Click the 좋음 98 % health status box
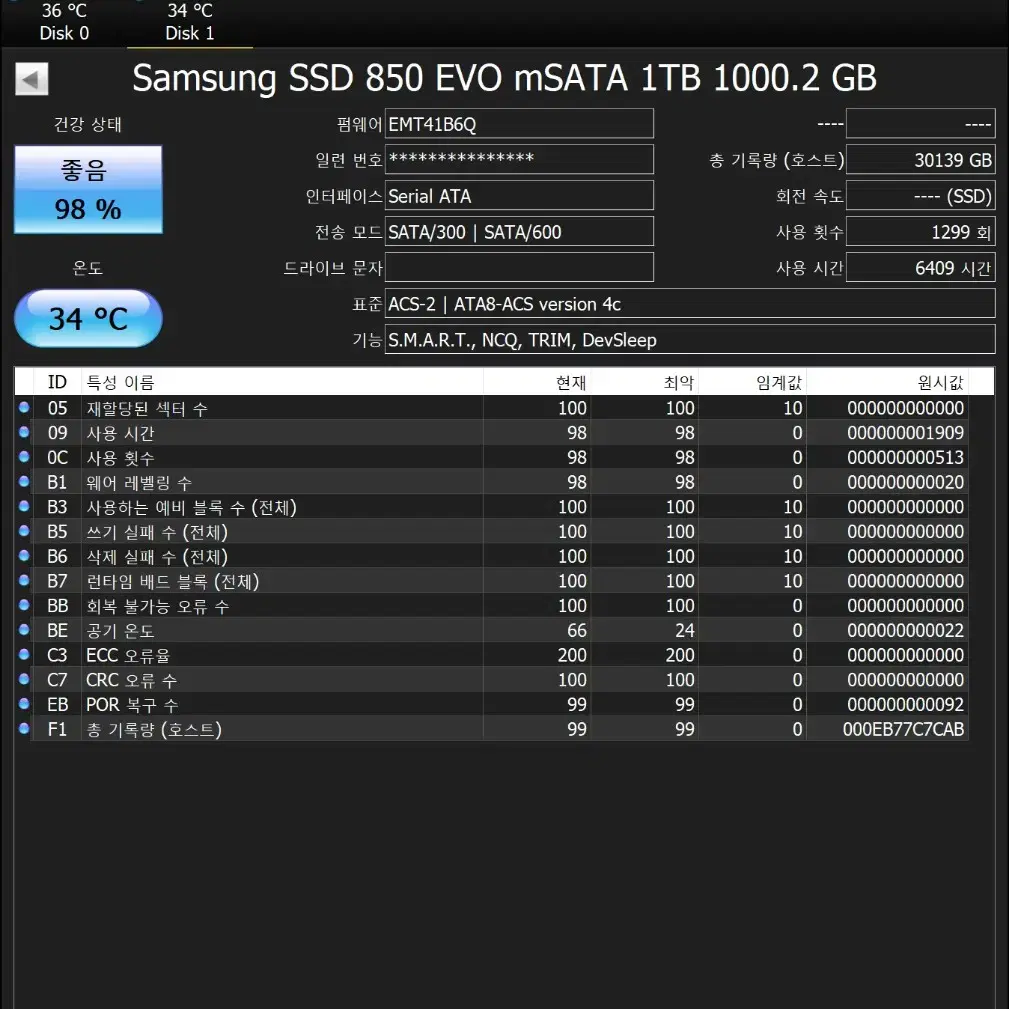This screenshot has width=1009, height=1009. (88, 189)
